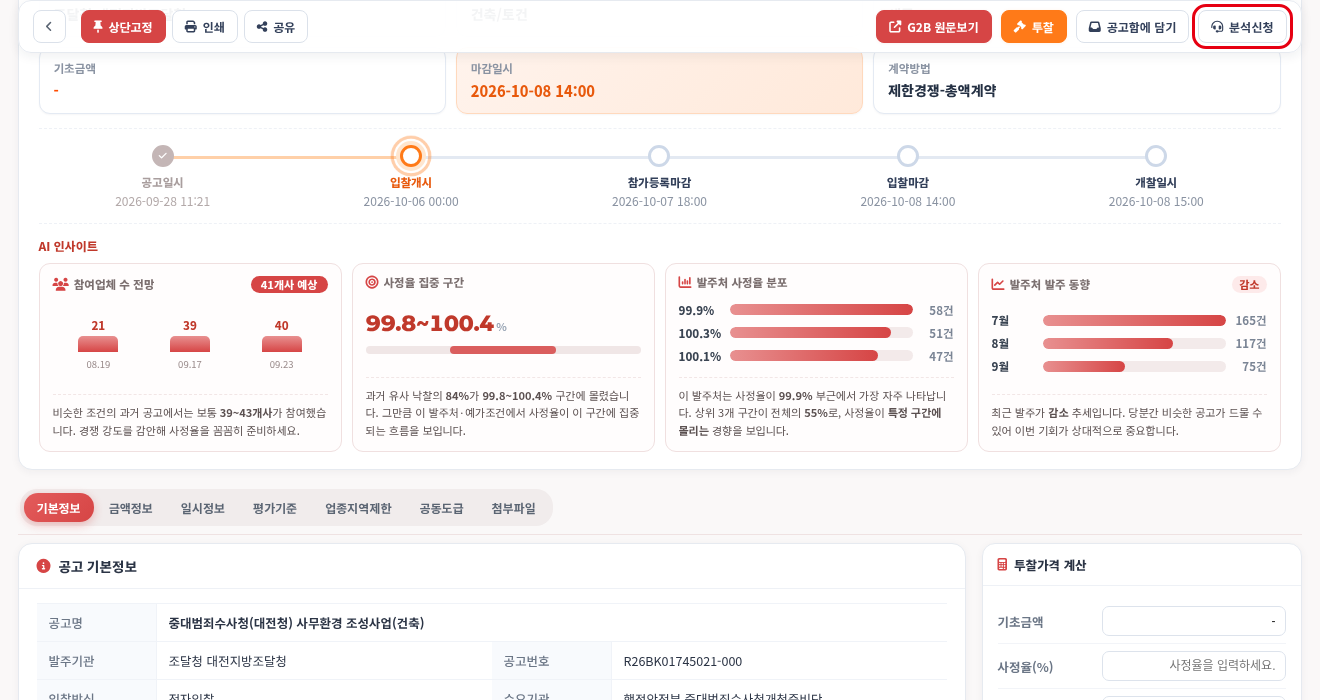This screenshot has height=700, width=1320.
Task: Click the 100.1% distribution bar
Action: click(821, 356)
